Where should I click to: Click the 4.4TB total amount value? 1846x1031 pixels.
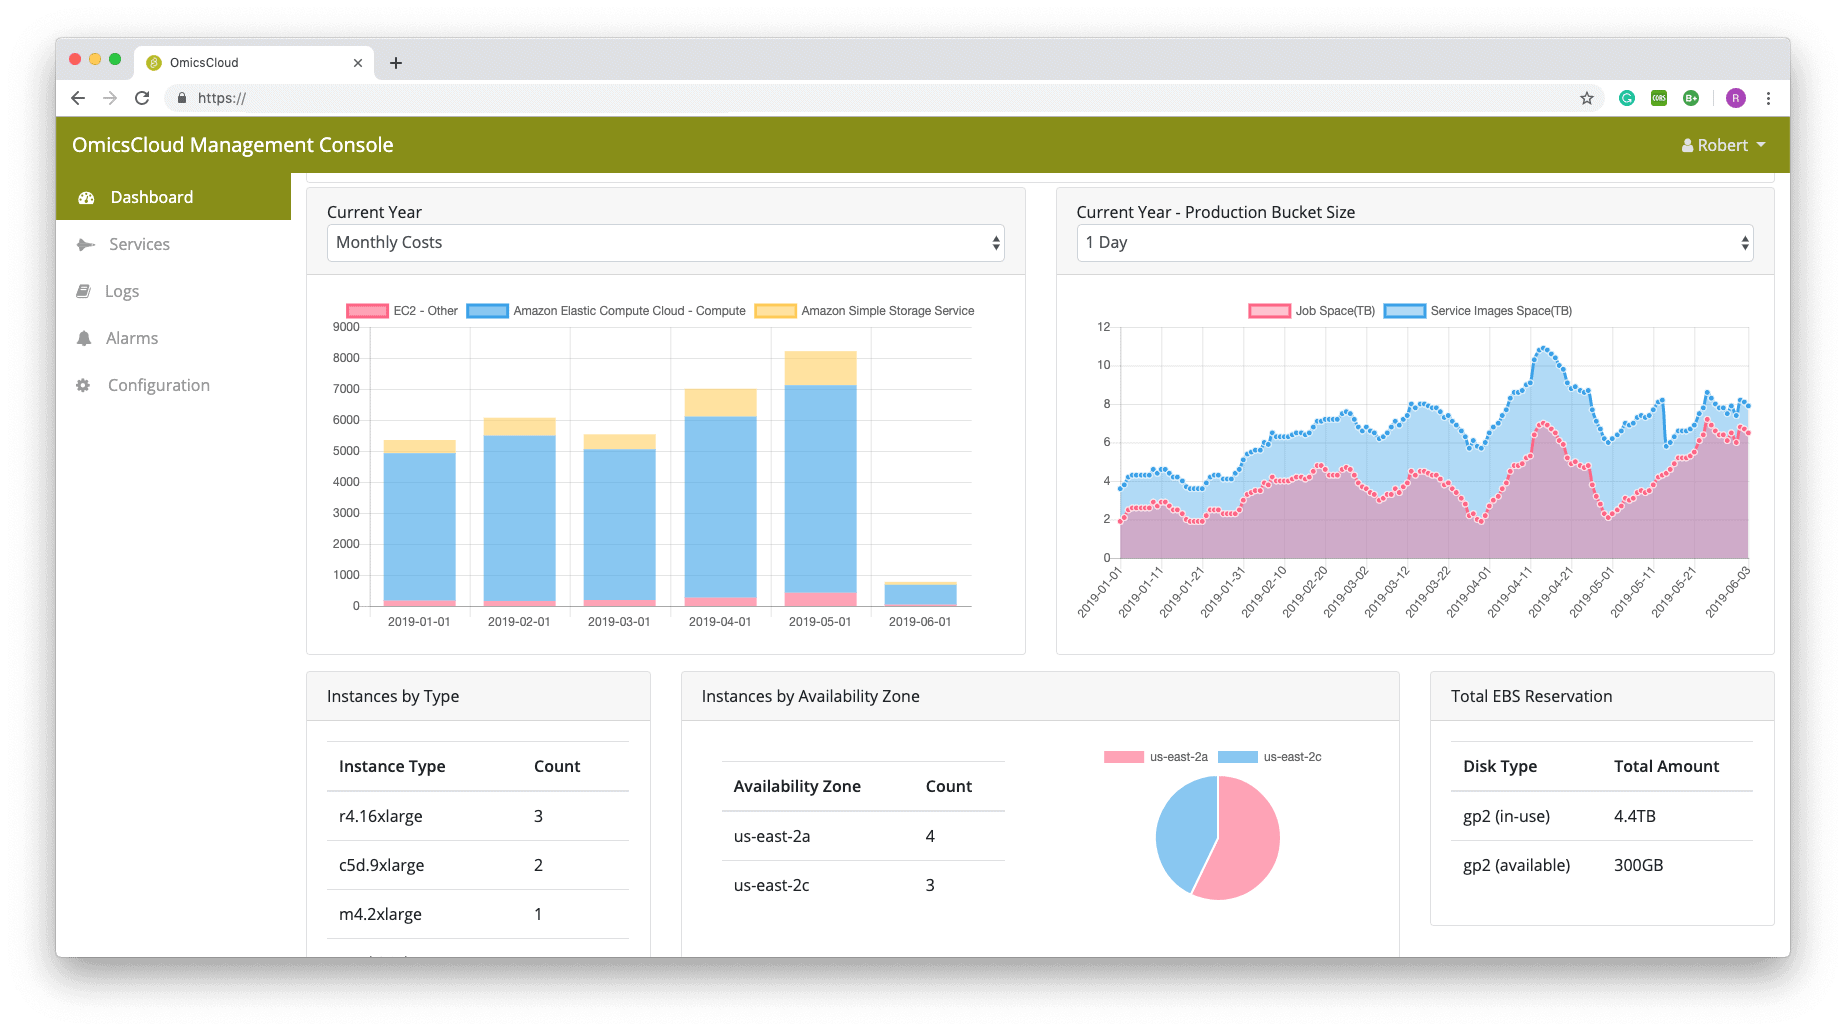[x=1635, y=816]
